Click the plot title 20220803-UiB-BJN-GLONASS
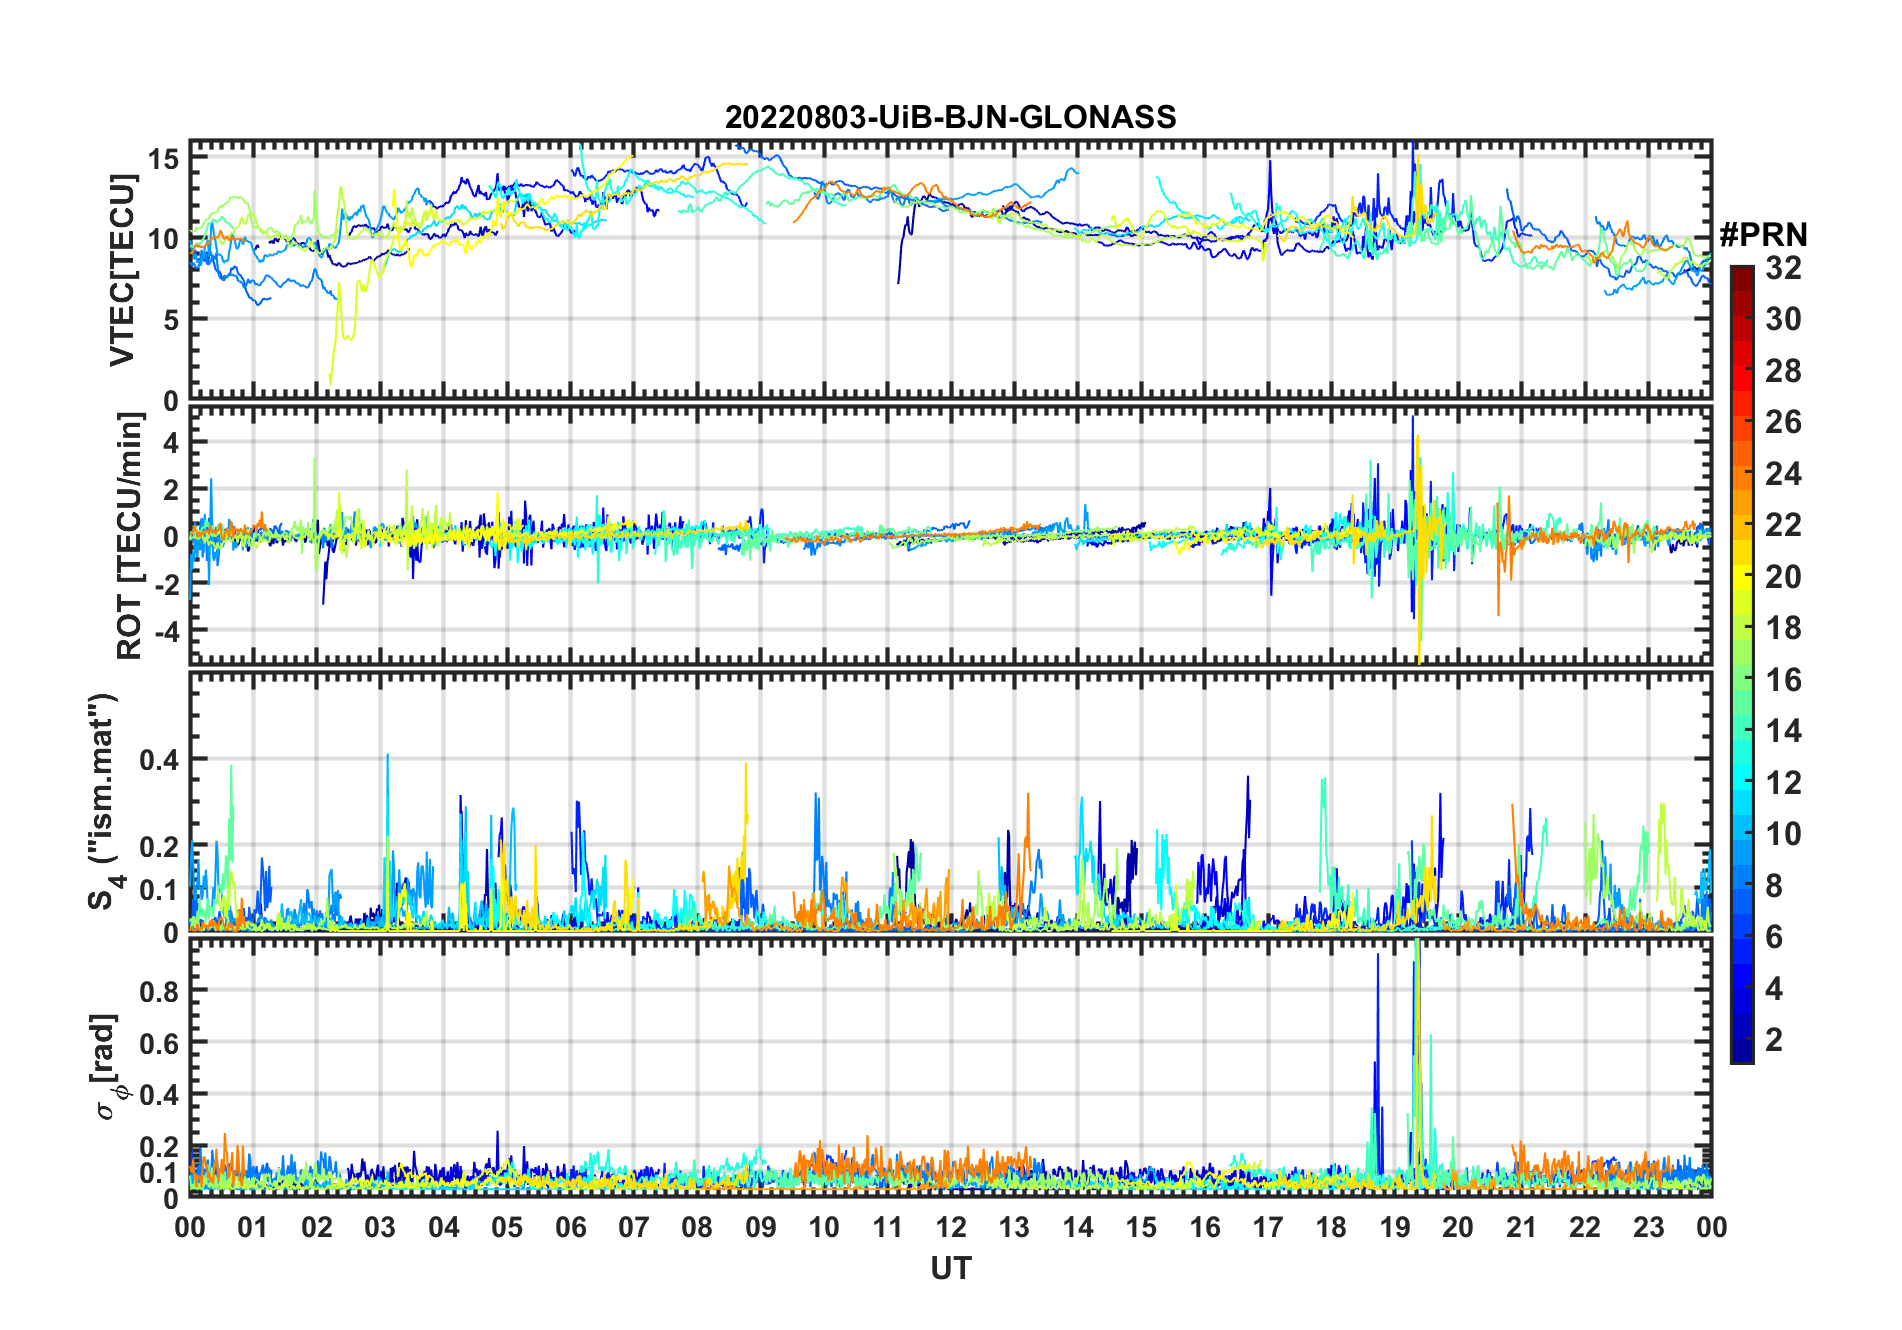This screenshot has height=1330, width=1902. [x=950, y=117]
